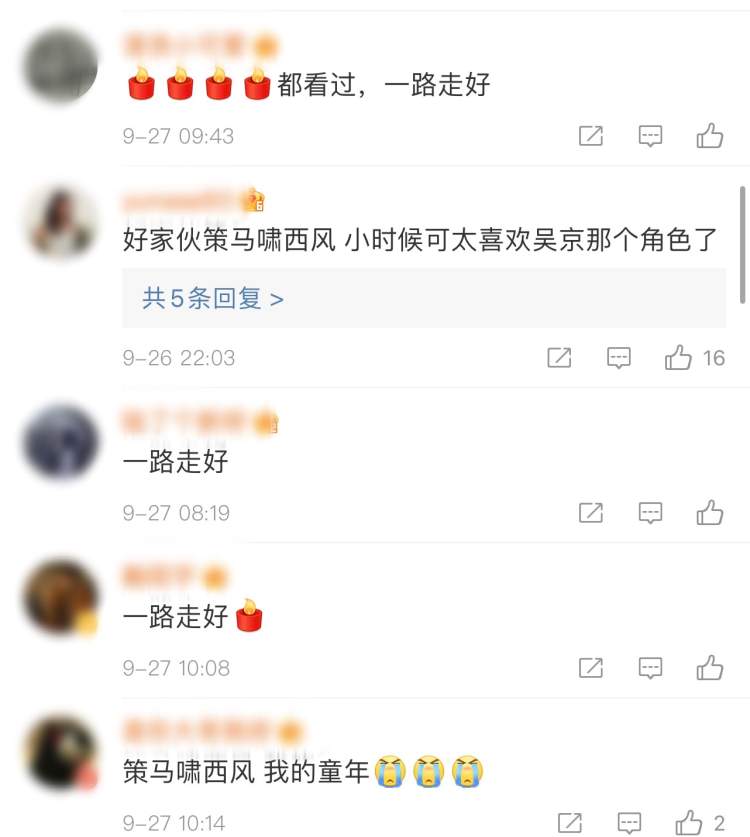Open reply on the 9-26 22:03 comment
The image size is (750, 837).
tap(619, 358)
